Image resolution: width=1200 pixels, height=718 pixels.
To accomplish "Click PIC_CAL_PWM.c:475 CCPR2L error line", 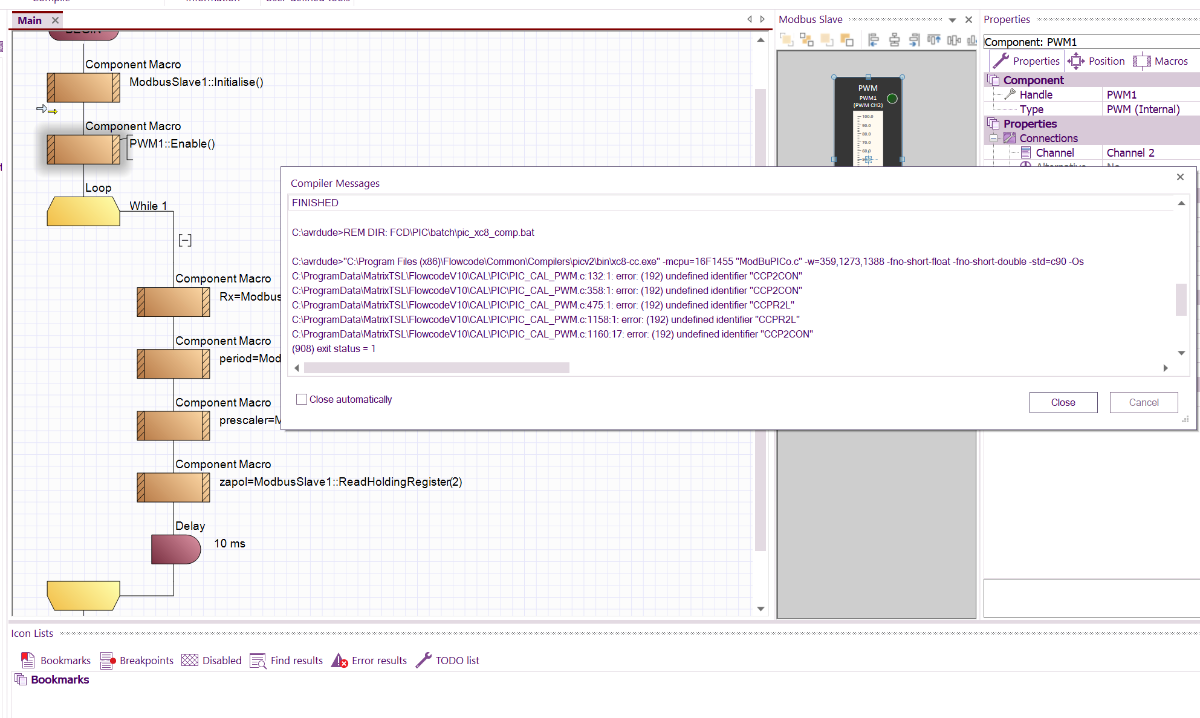I will [x=543, y=304].
